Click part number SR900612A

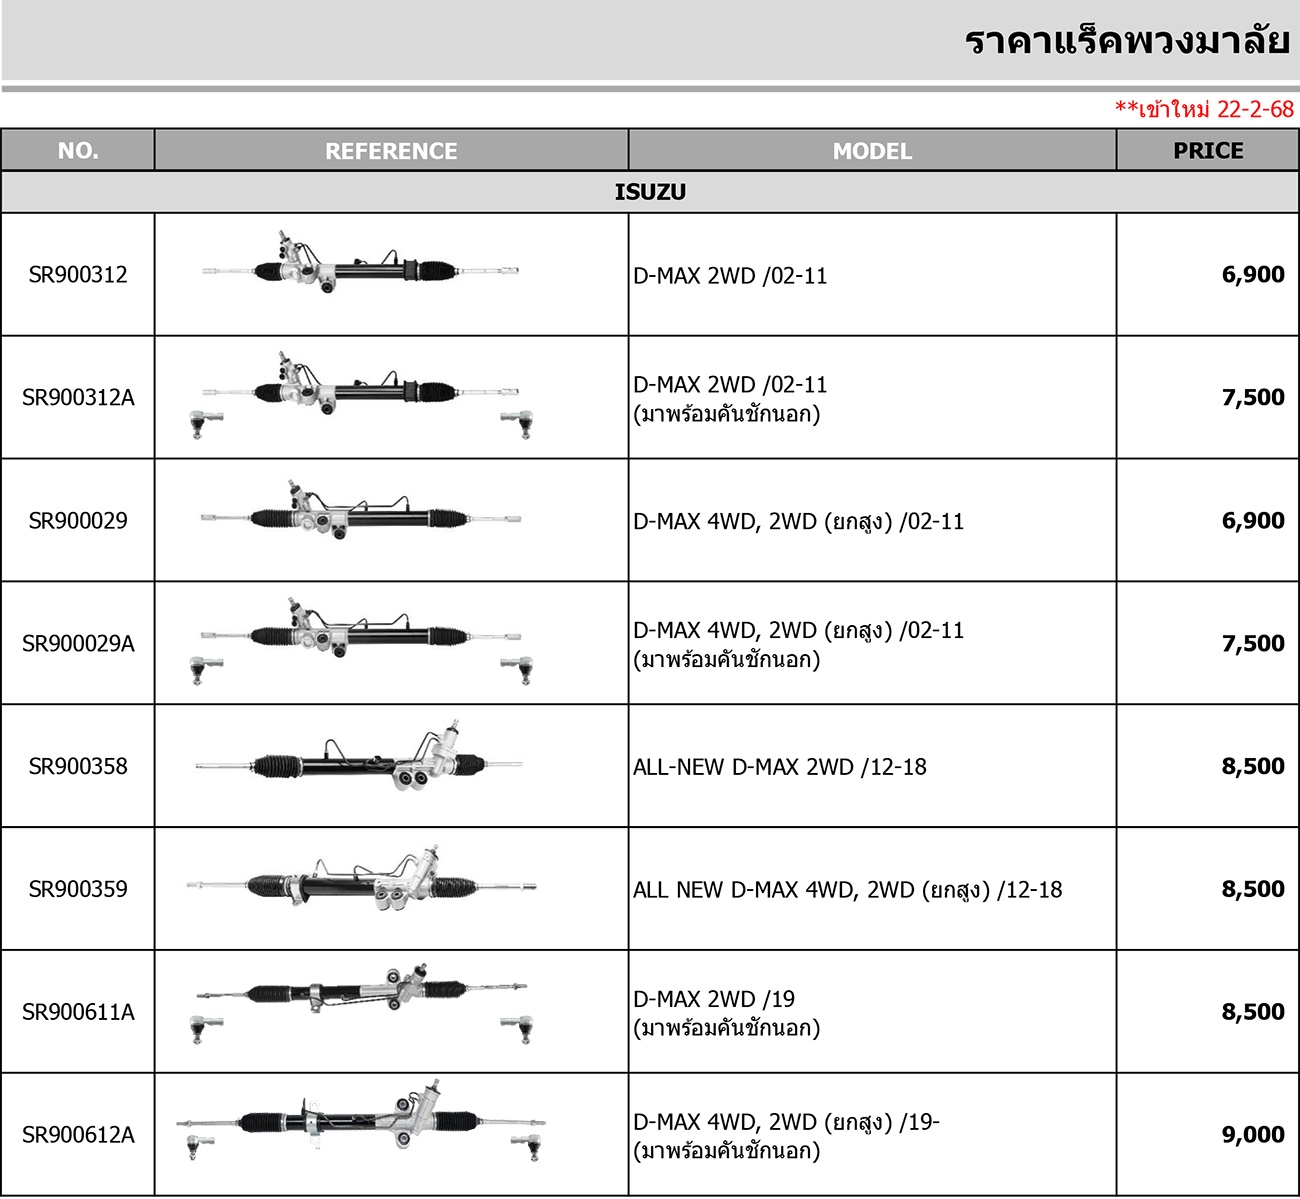pyautogui.click(x=78, y=1135)
